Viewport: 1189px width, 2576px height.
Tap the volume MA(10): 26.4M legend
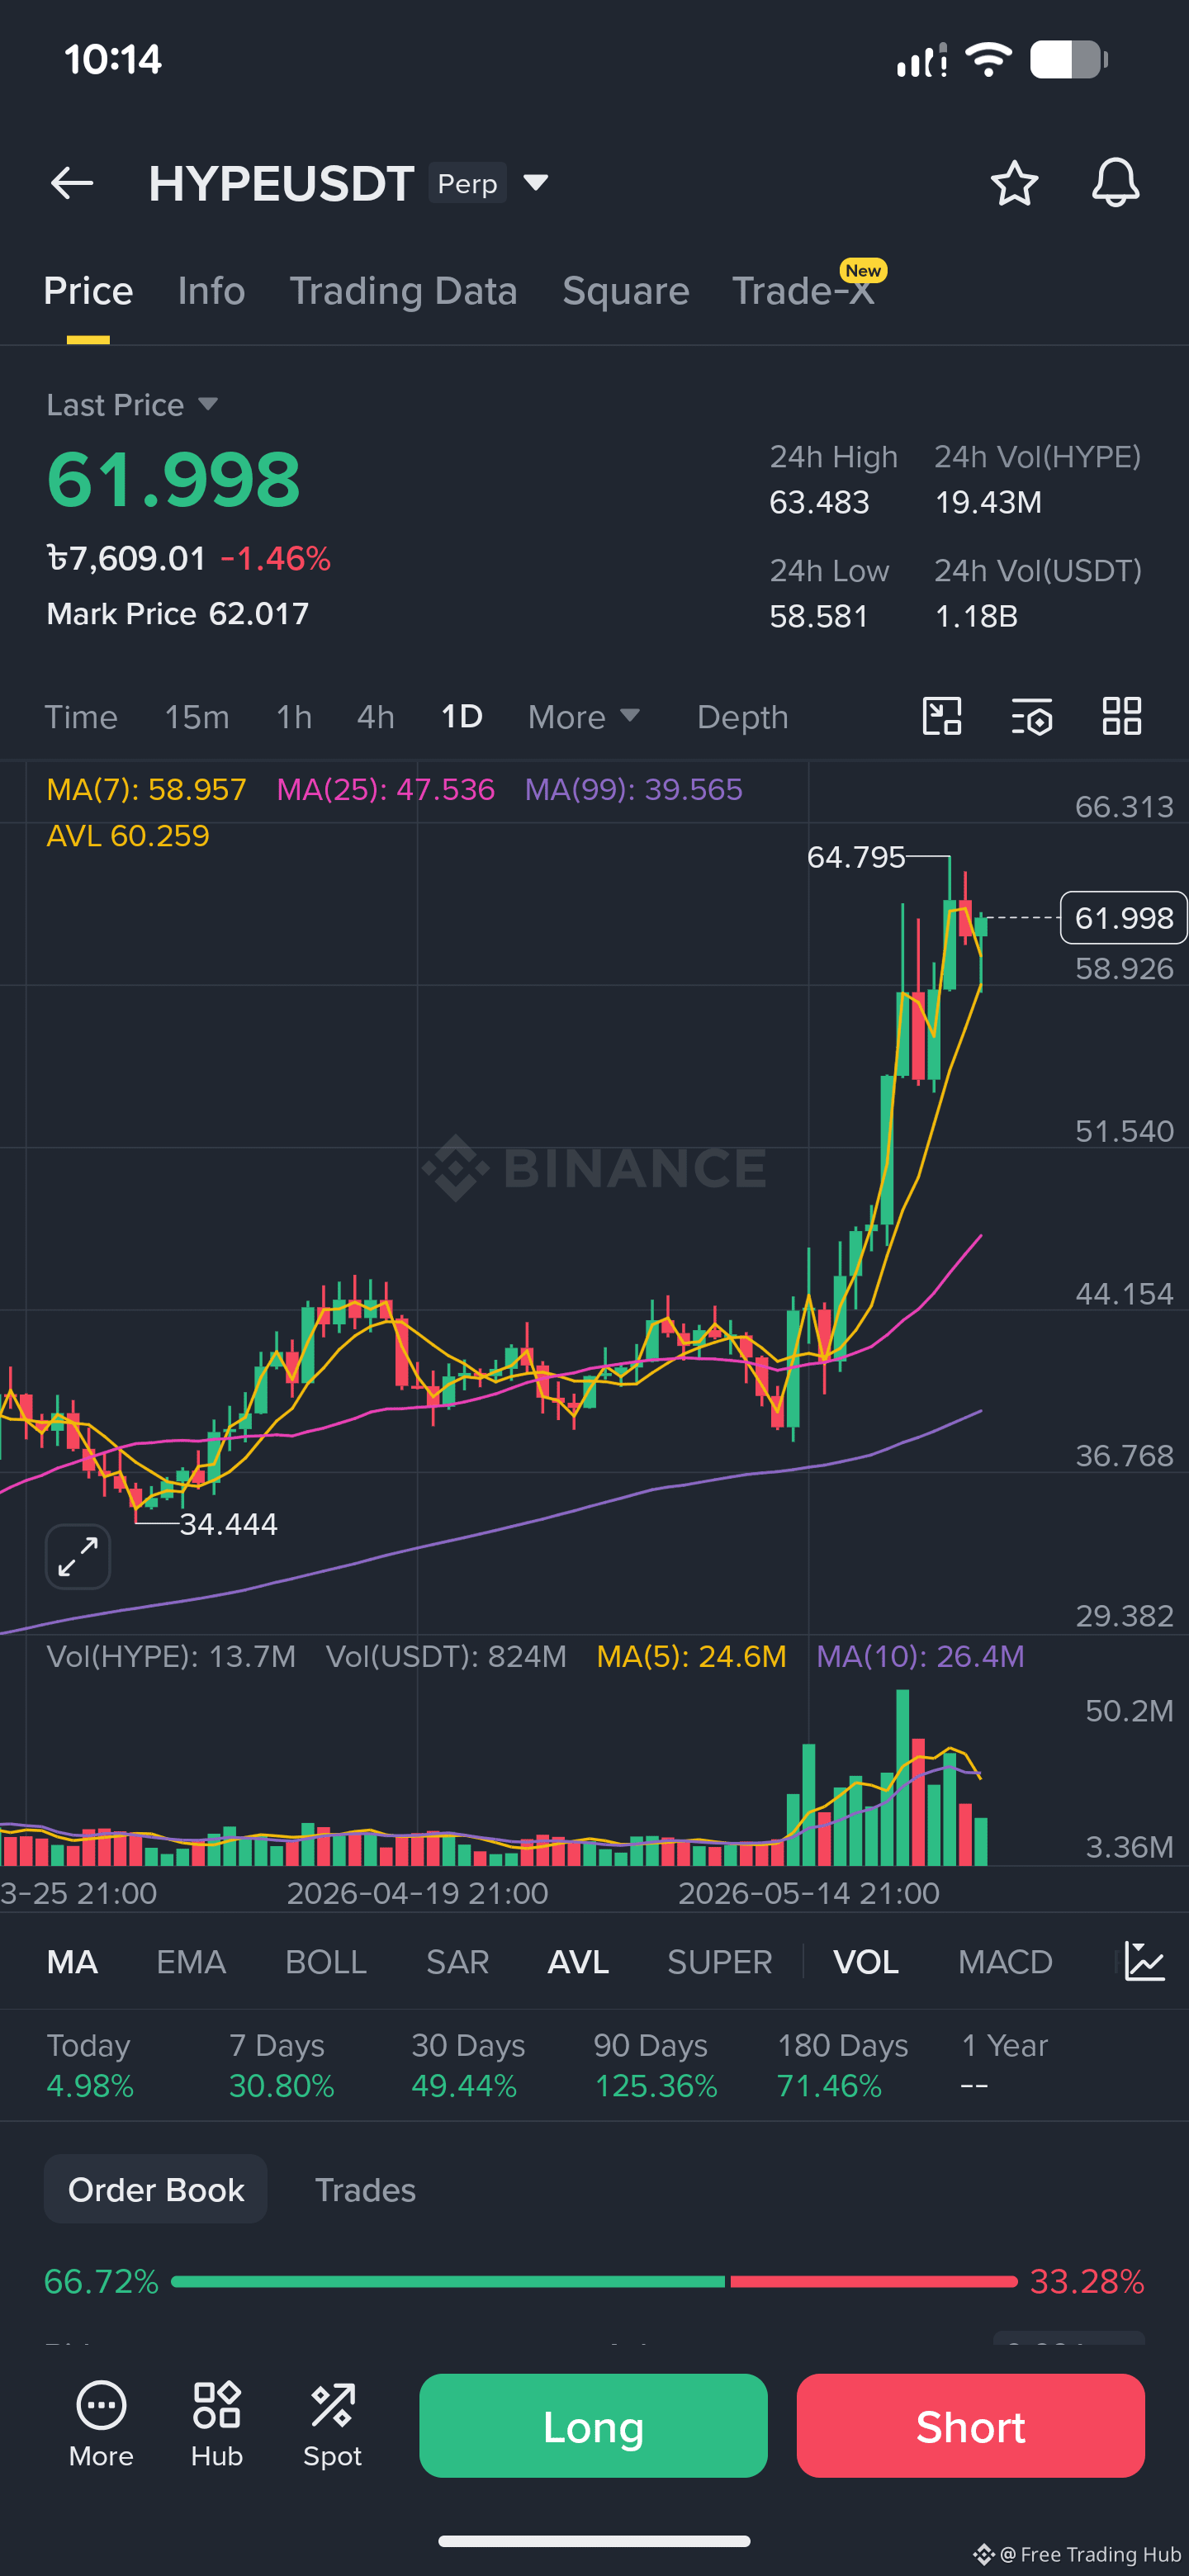point(920,1656)
